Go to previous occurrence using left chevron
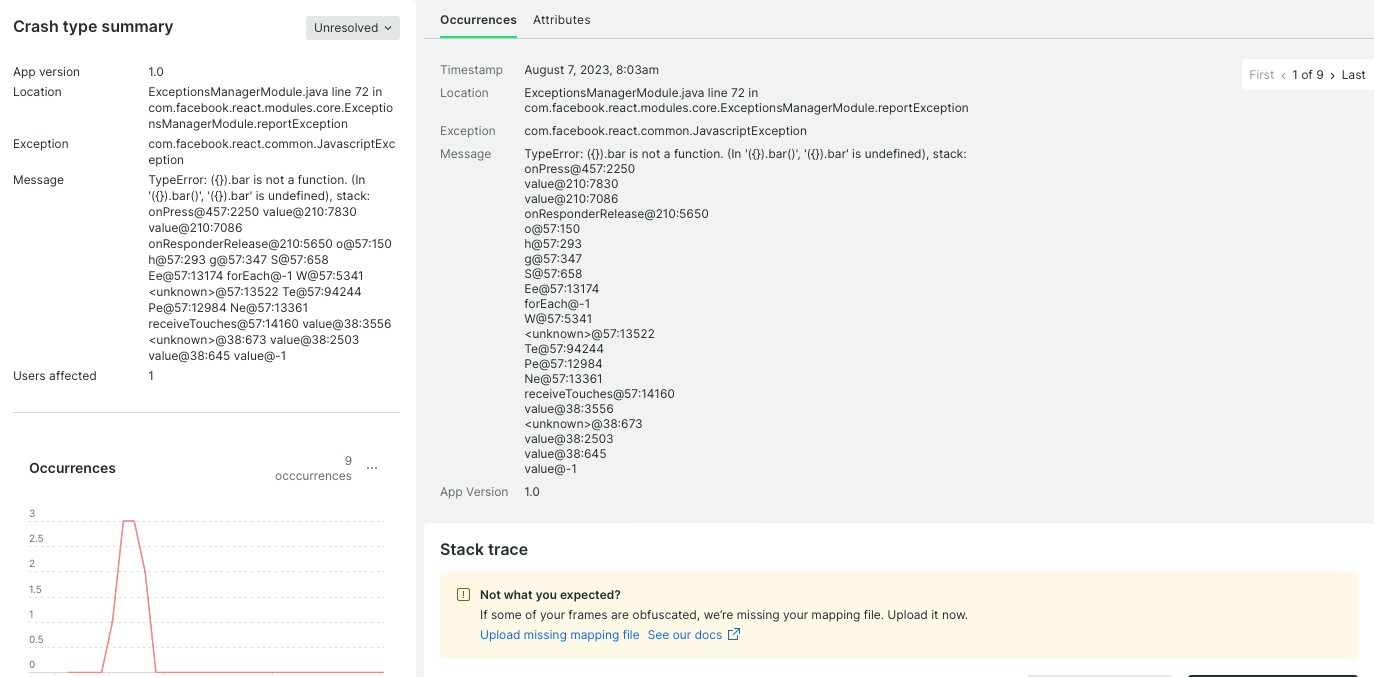Image resolution: width=1374 pixels, height=677 pixels. tap(1283, 75)
